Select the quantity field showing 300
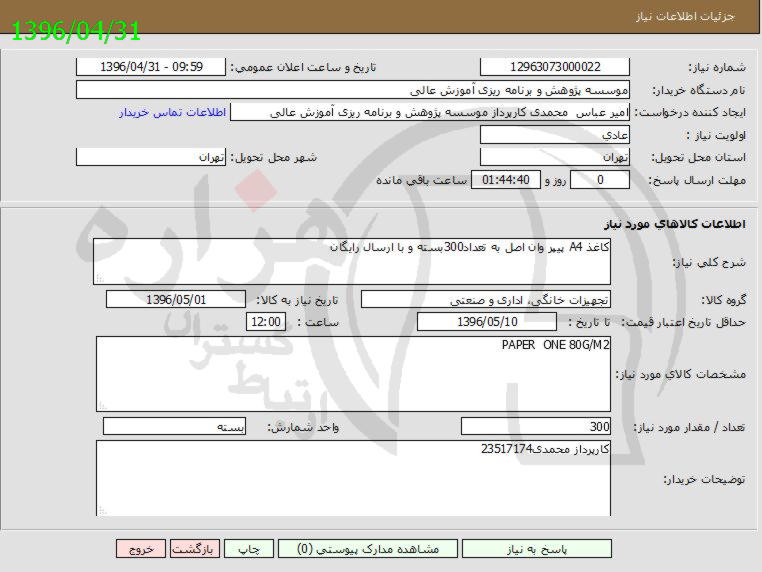 536,427
